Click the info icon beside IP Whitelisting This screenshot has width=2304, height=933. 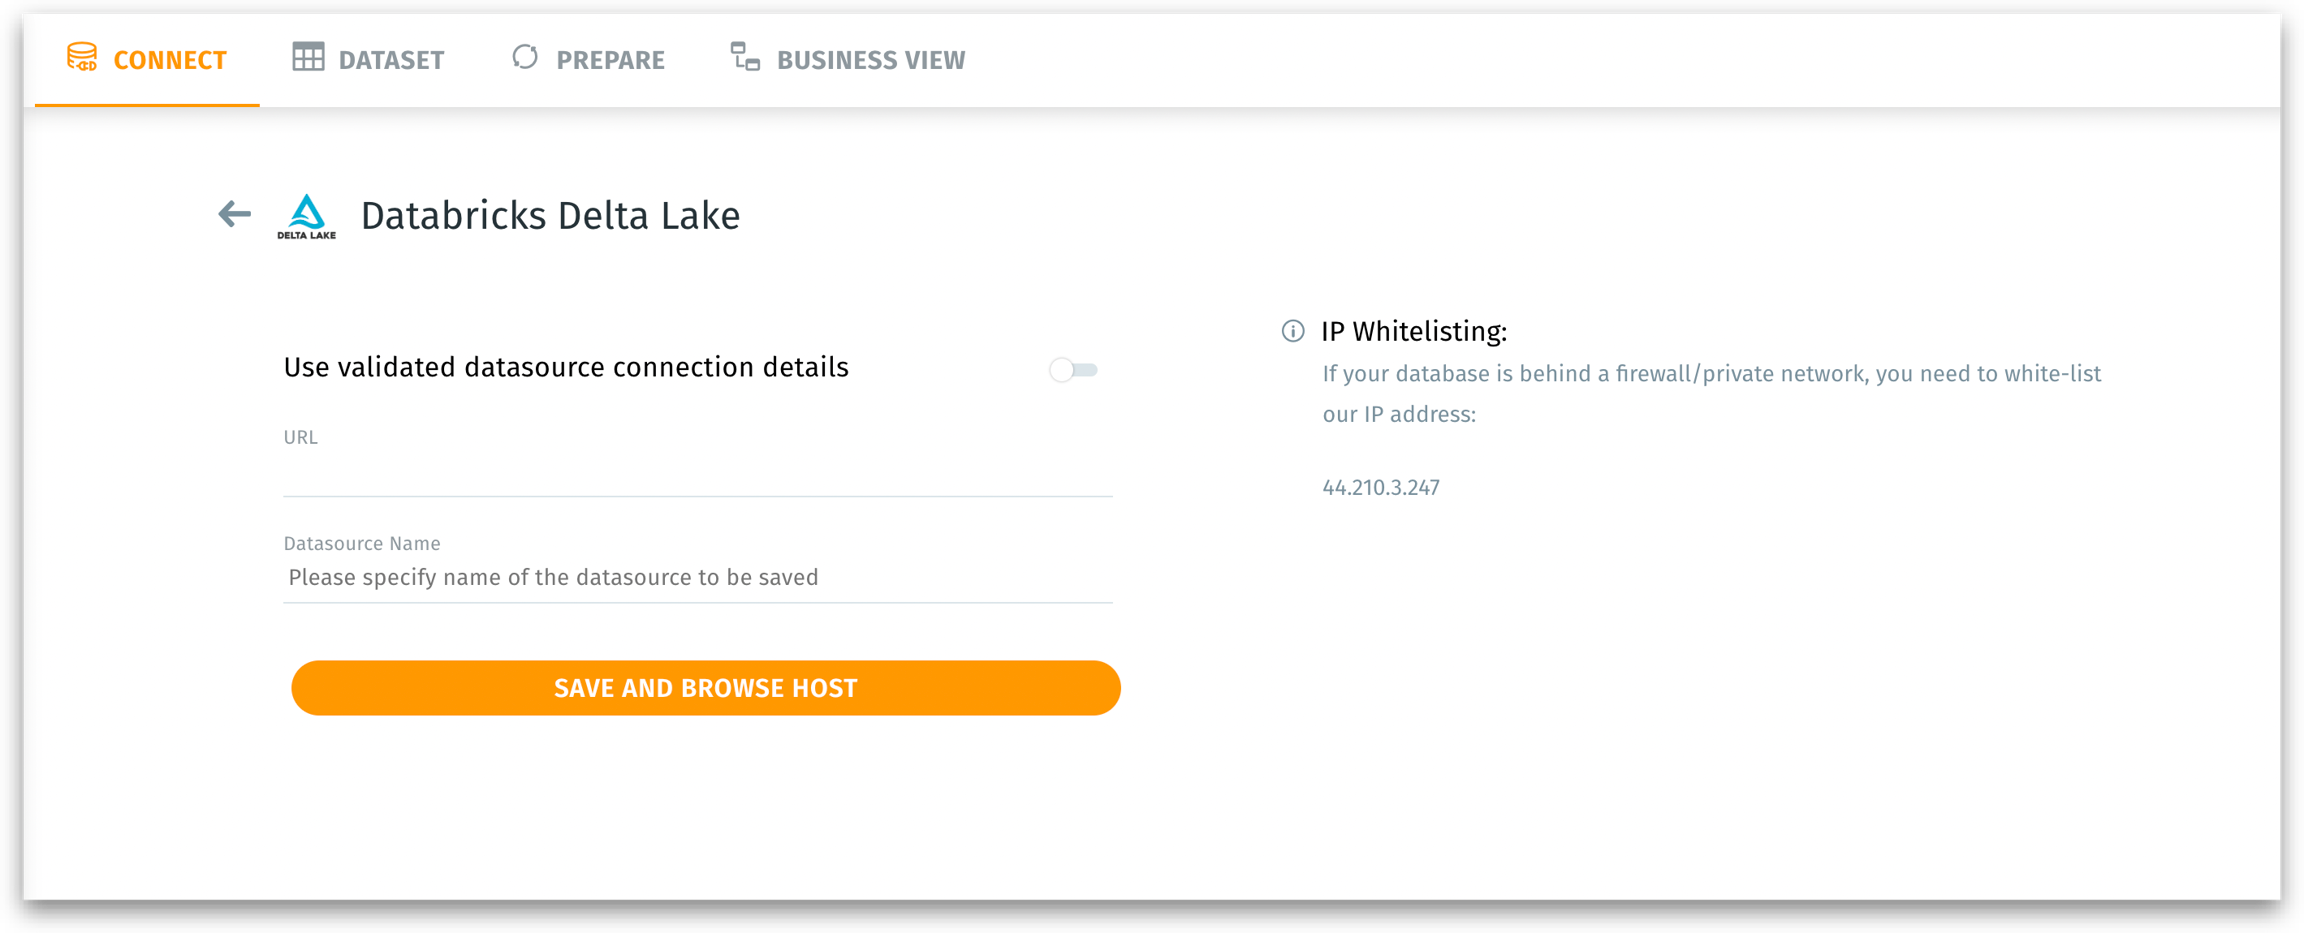1293,331
